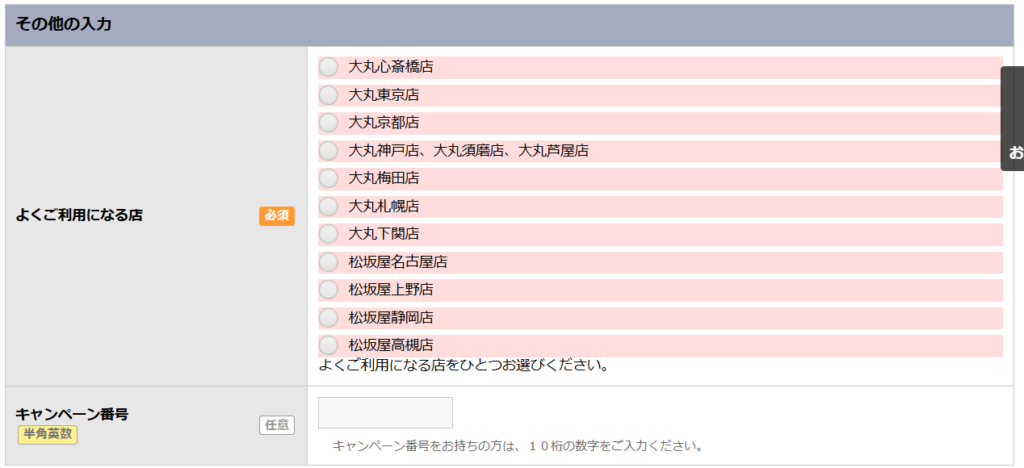The width and height of the screenshot is (1024, 468).
Task: Choose 大丸東京店 as your store
Action: [329, 95]
